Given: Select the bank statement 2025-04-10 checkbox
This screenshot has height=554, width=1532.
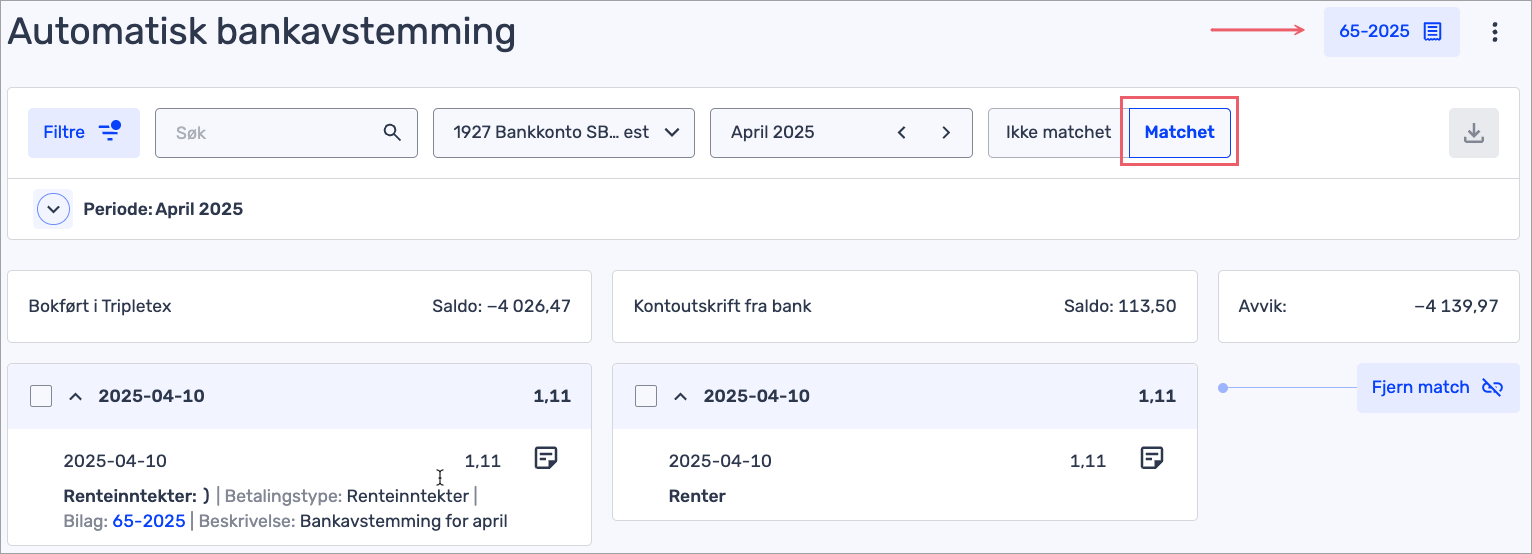Looking at the screenshot, I should pos(646,396).
